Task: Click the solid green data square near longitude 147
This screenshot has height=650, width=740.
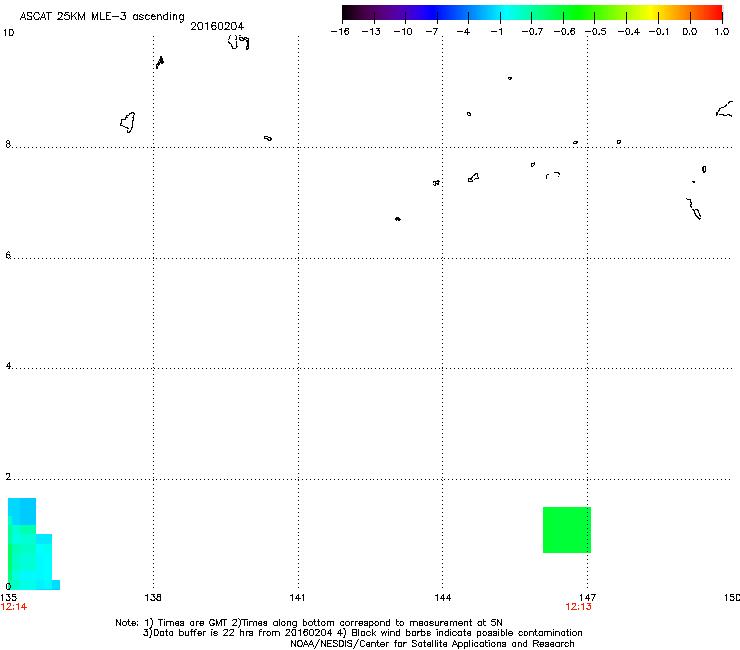Action: tap(567, 530)
